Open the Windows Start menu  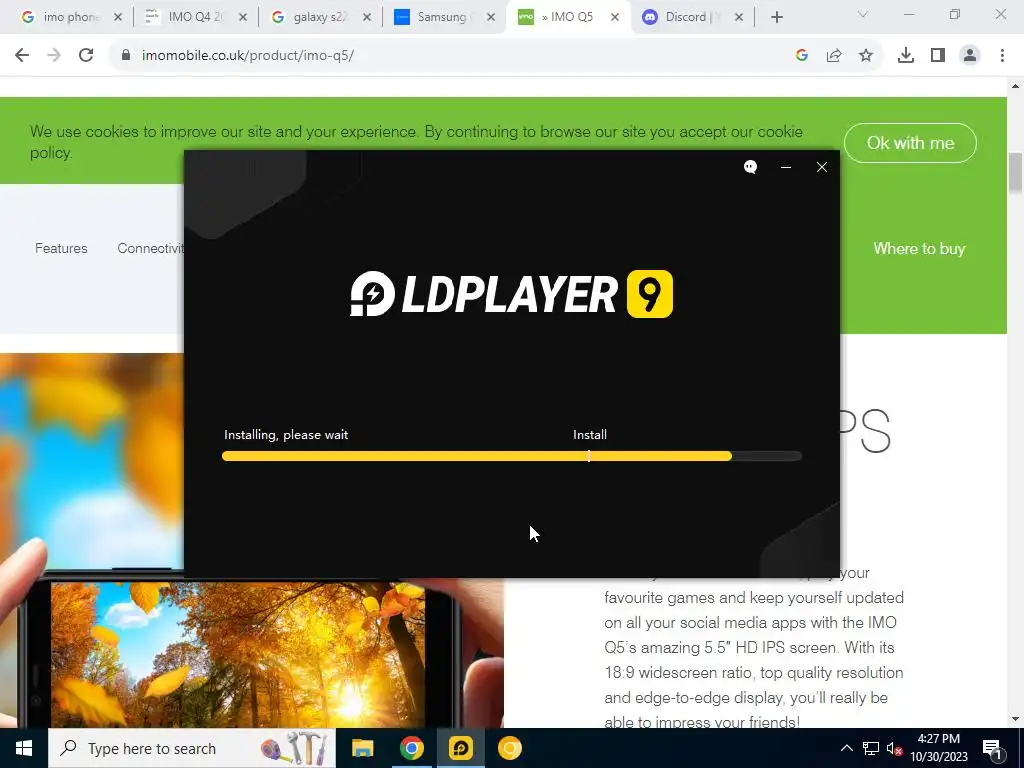pos(24,748)
